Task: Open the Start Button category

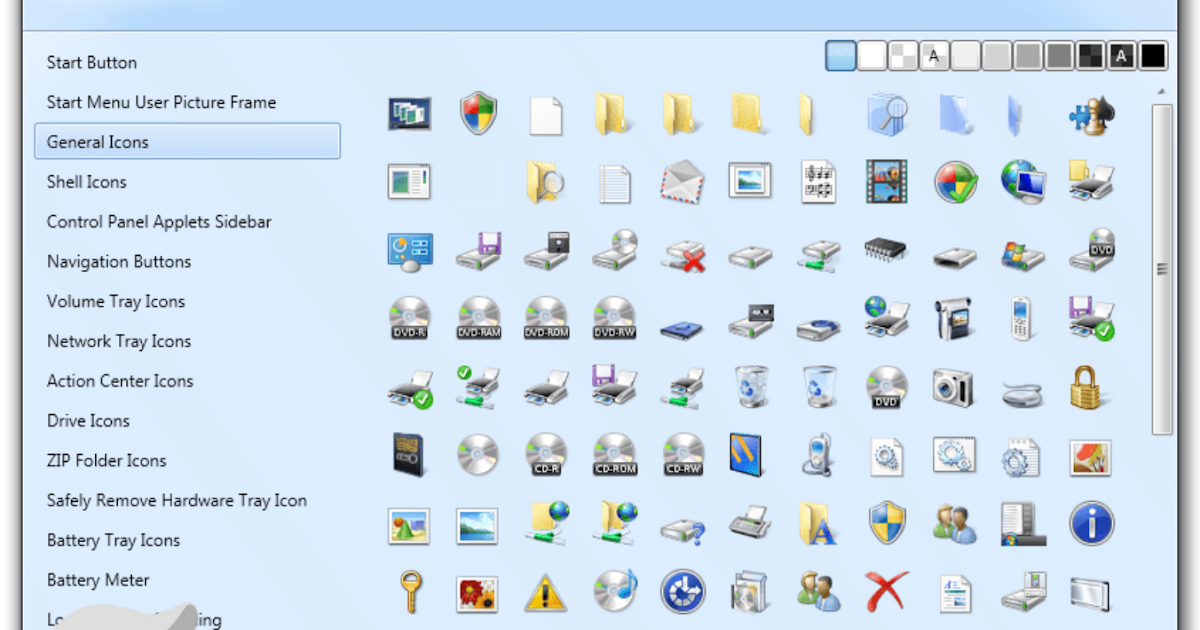Action: pos(92,62)
